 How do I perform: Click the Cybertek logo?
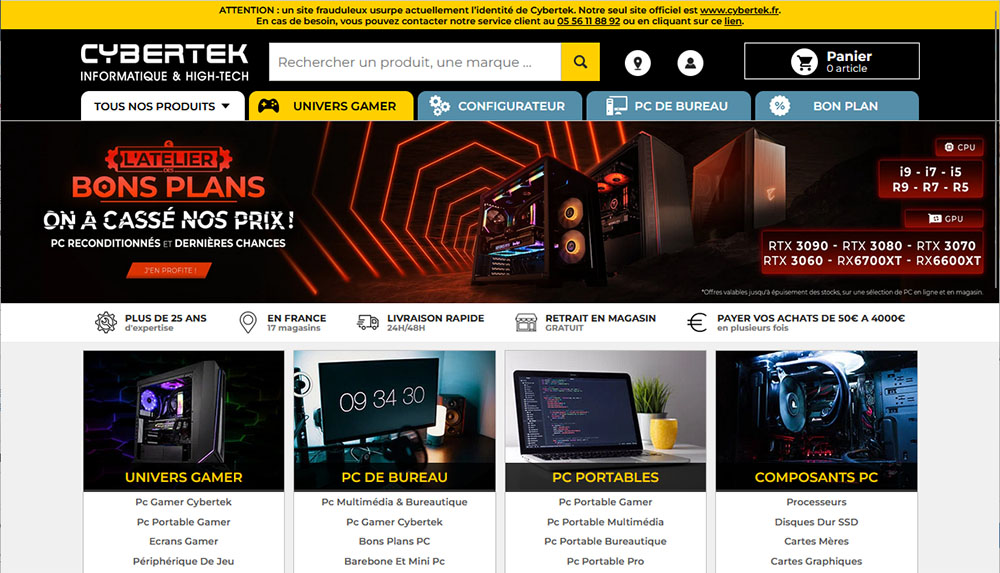click(x=164, y=63)
